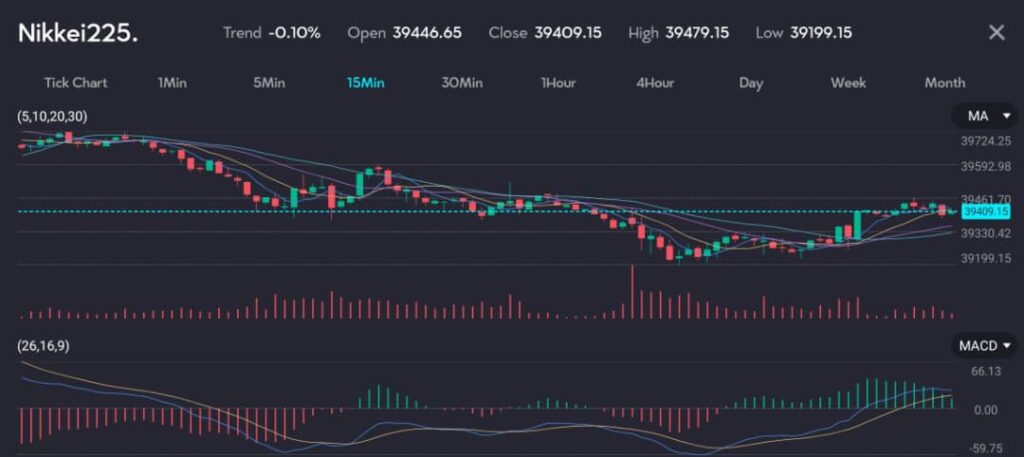Viewport: 1024px width, 457px height.
Task: Switch chart to Day timeframe
Action: point(751,83)
